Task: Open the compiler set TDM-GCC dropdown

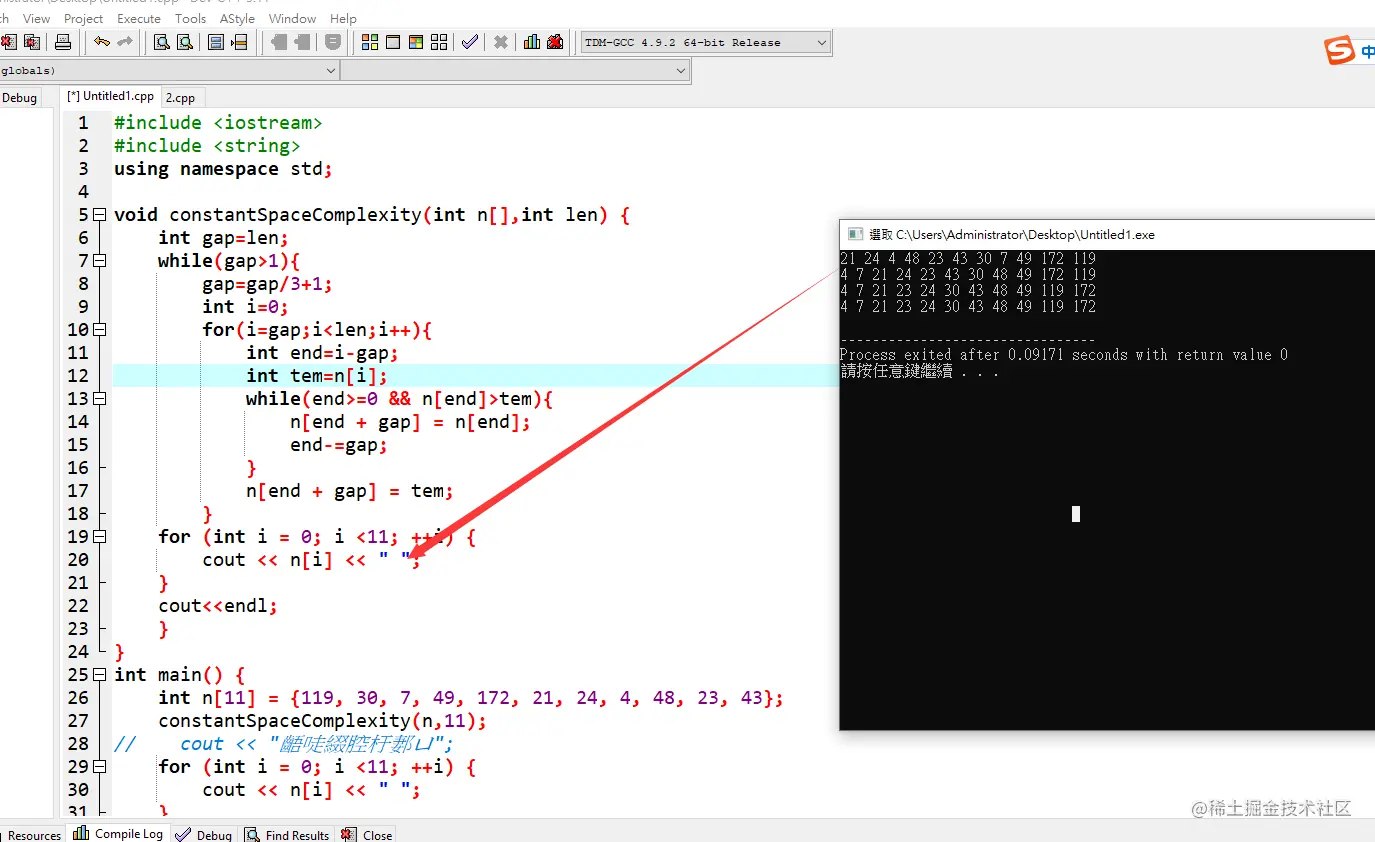Action: point(705,42)
